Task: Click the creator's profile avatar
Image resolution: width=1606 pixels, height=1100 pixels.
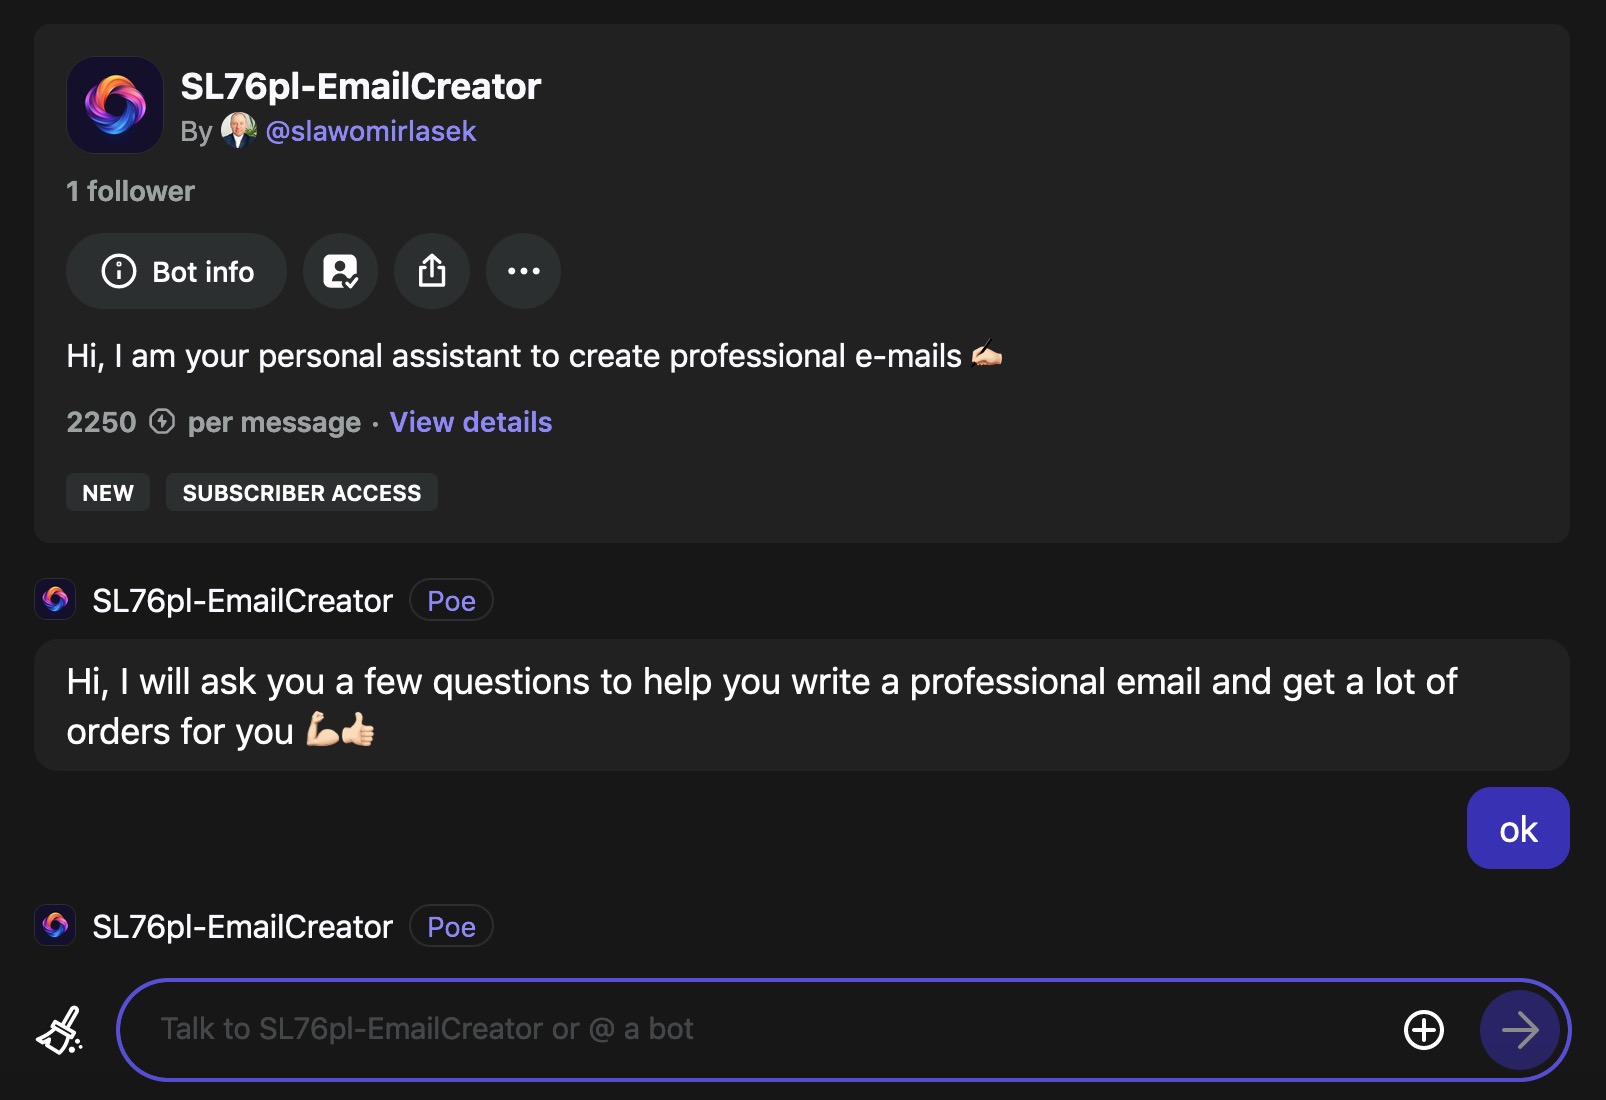Action: click(238, 130)
